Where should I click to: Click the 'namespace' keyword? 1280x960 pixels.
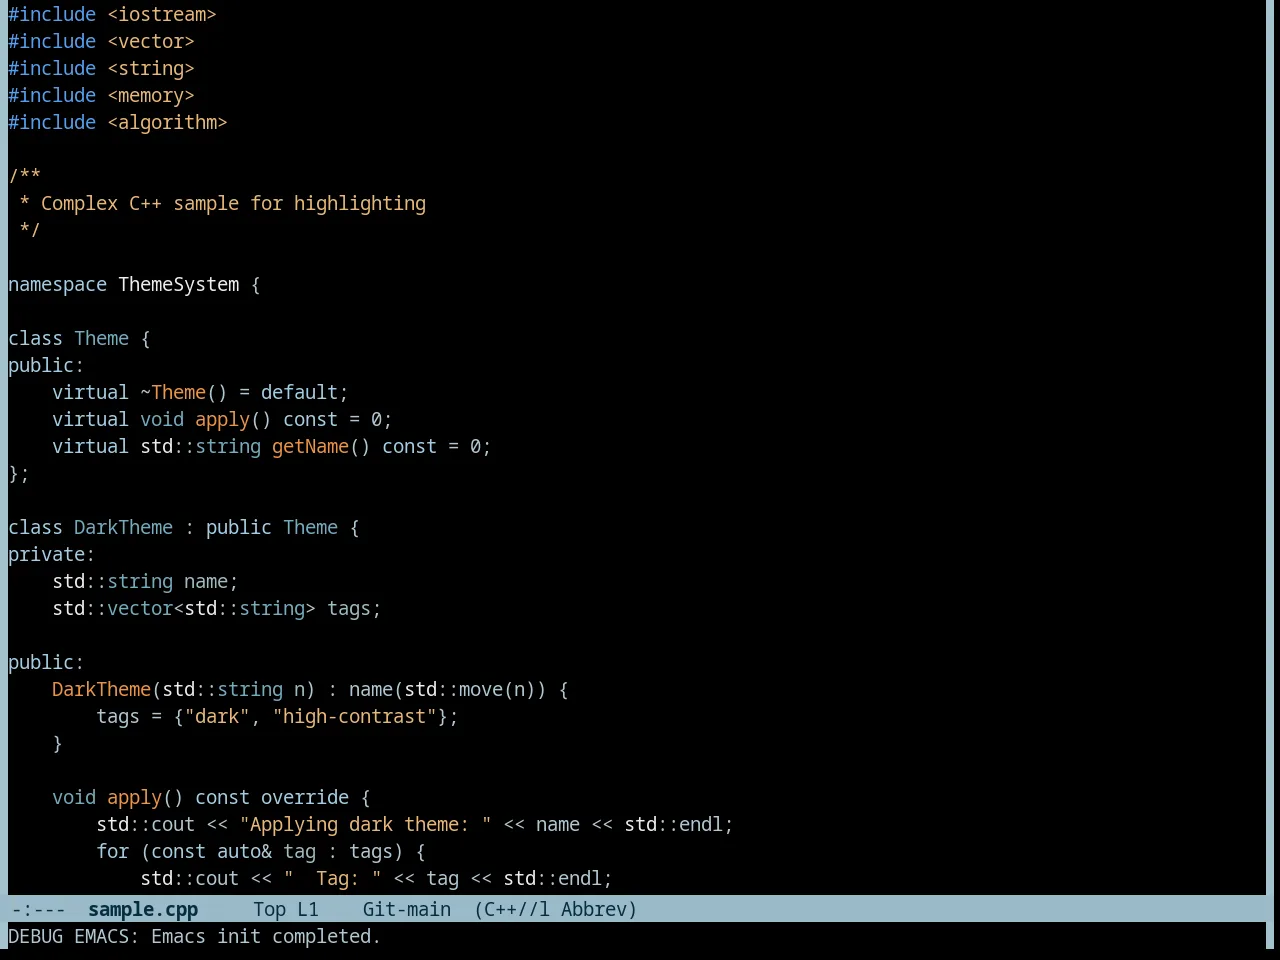pyautogui.click(x=57, y=284)
